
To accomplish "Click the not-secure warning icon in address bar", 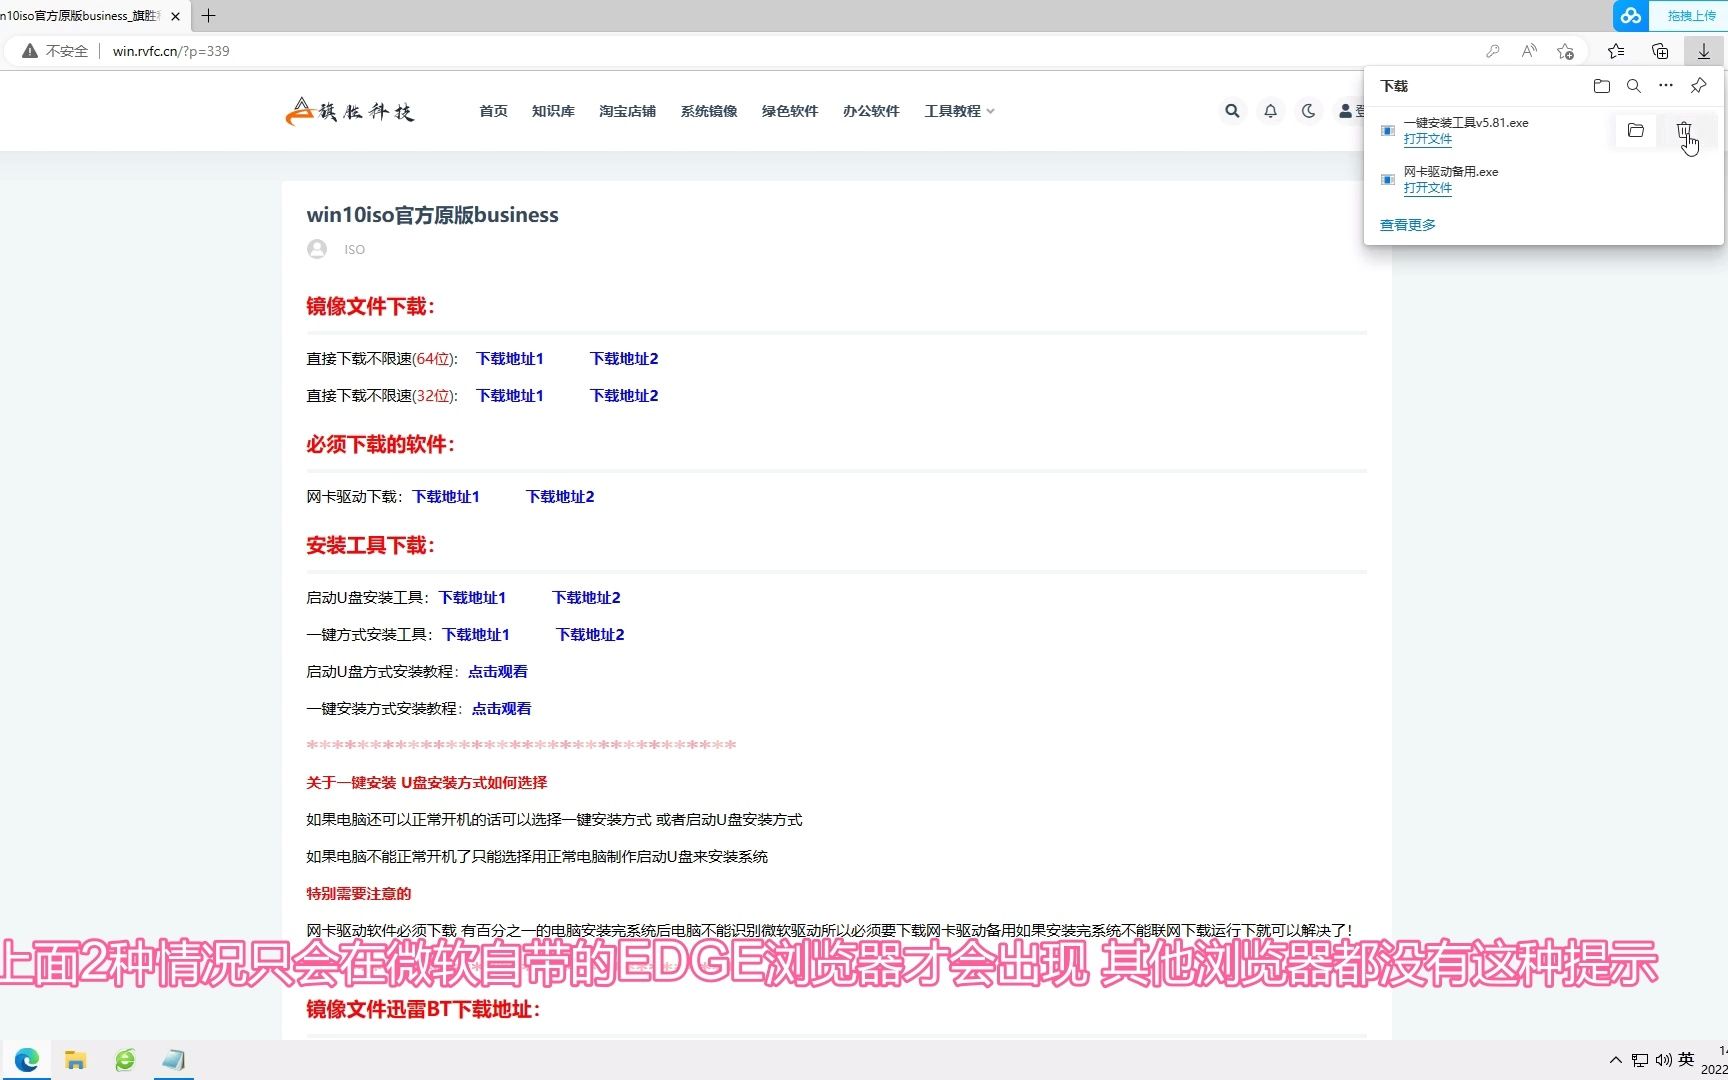I will pyautogui.click(x=30, y=51).
